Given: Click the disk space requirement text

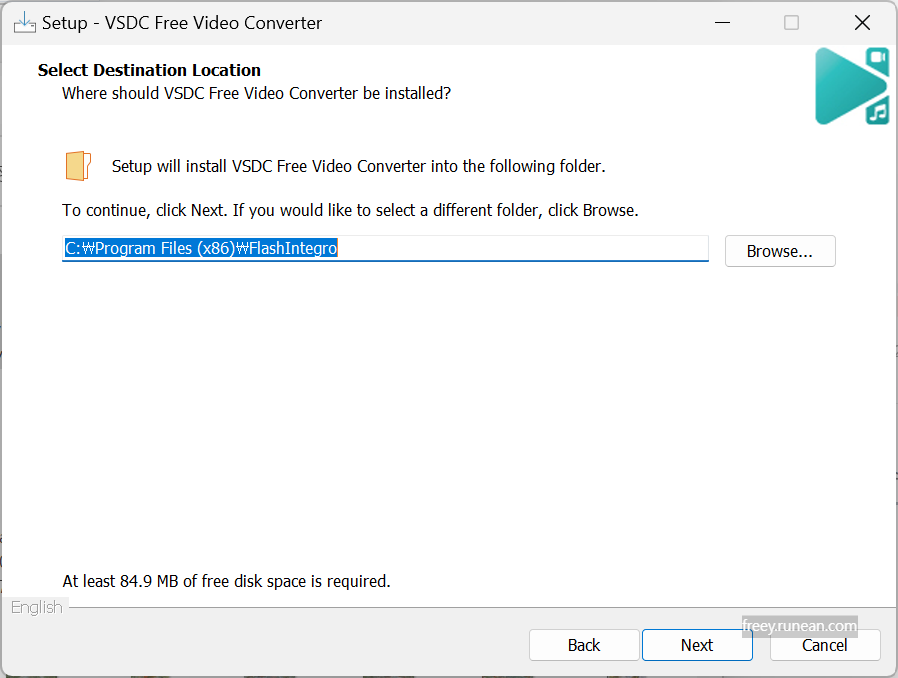Looking at the screenshot, I should click(226, 581).
